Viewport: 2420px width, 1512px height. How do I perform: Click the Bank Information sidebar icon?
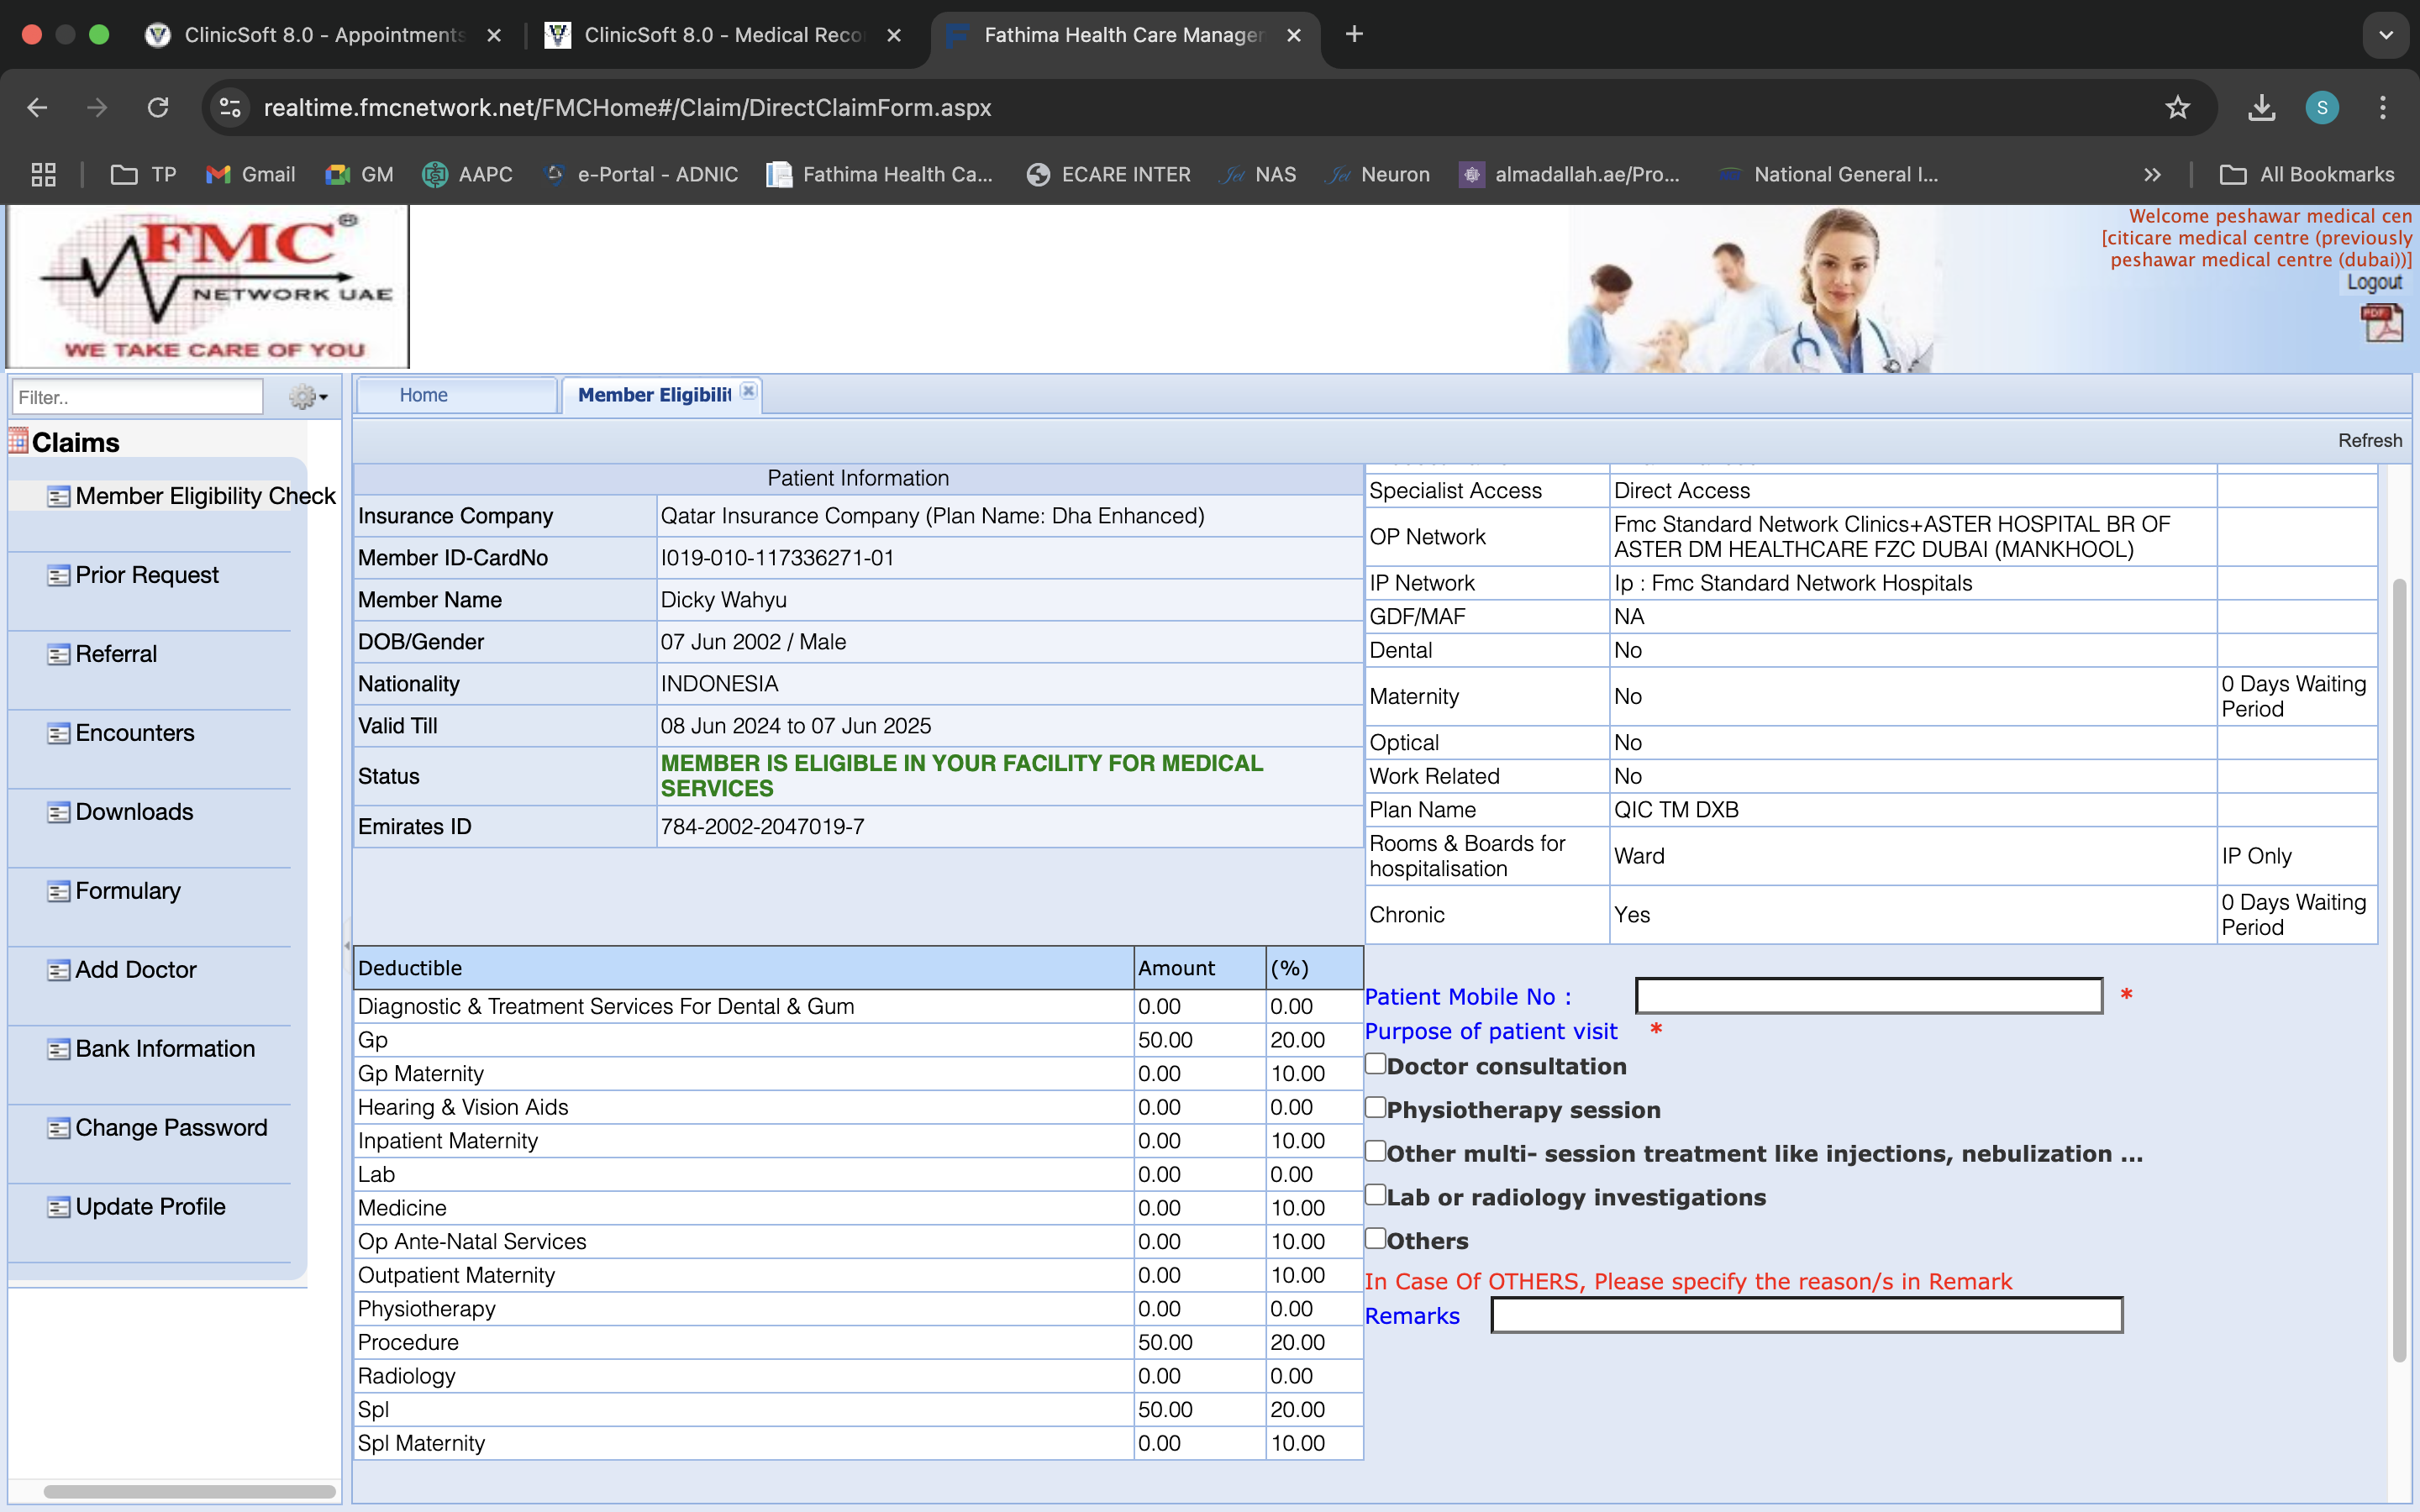coord(58,1049)
